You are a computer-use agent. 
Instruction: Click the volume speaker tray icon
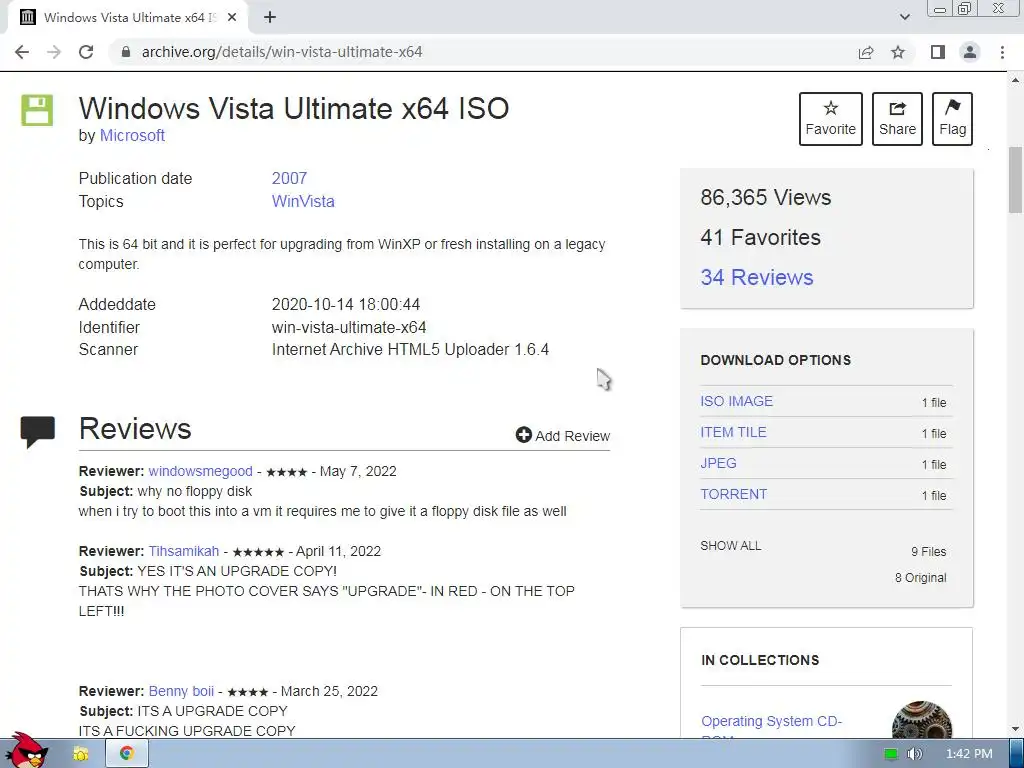point(914,754)
